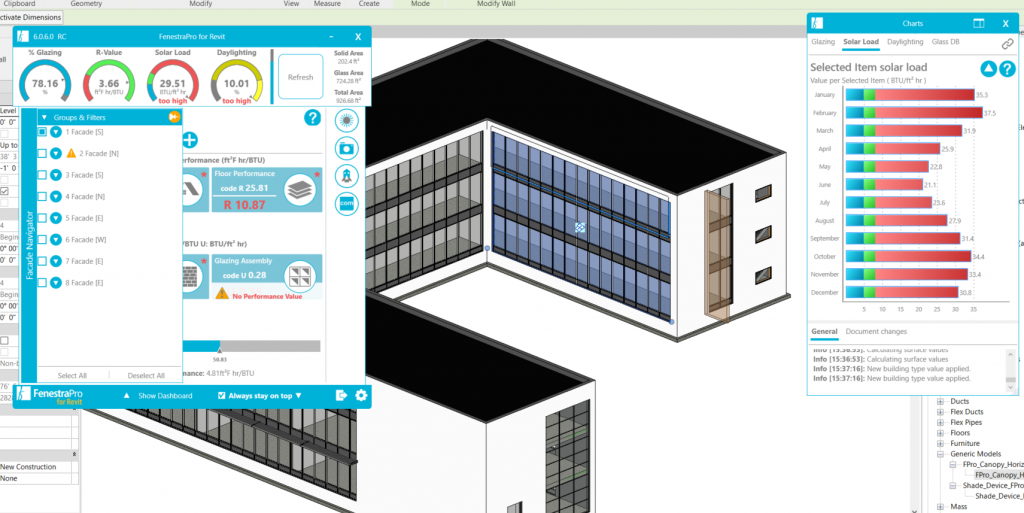The width and height of the screenshot is (1024, 513).
Task: Expand the Ducts tree node
Action: click(x=940, y=401)
